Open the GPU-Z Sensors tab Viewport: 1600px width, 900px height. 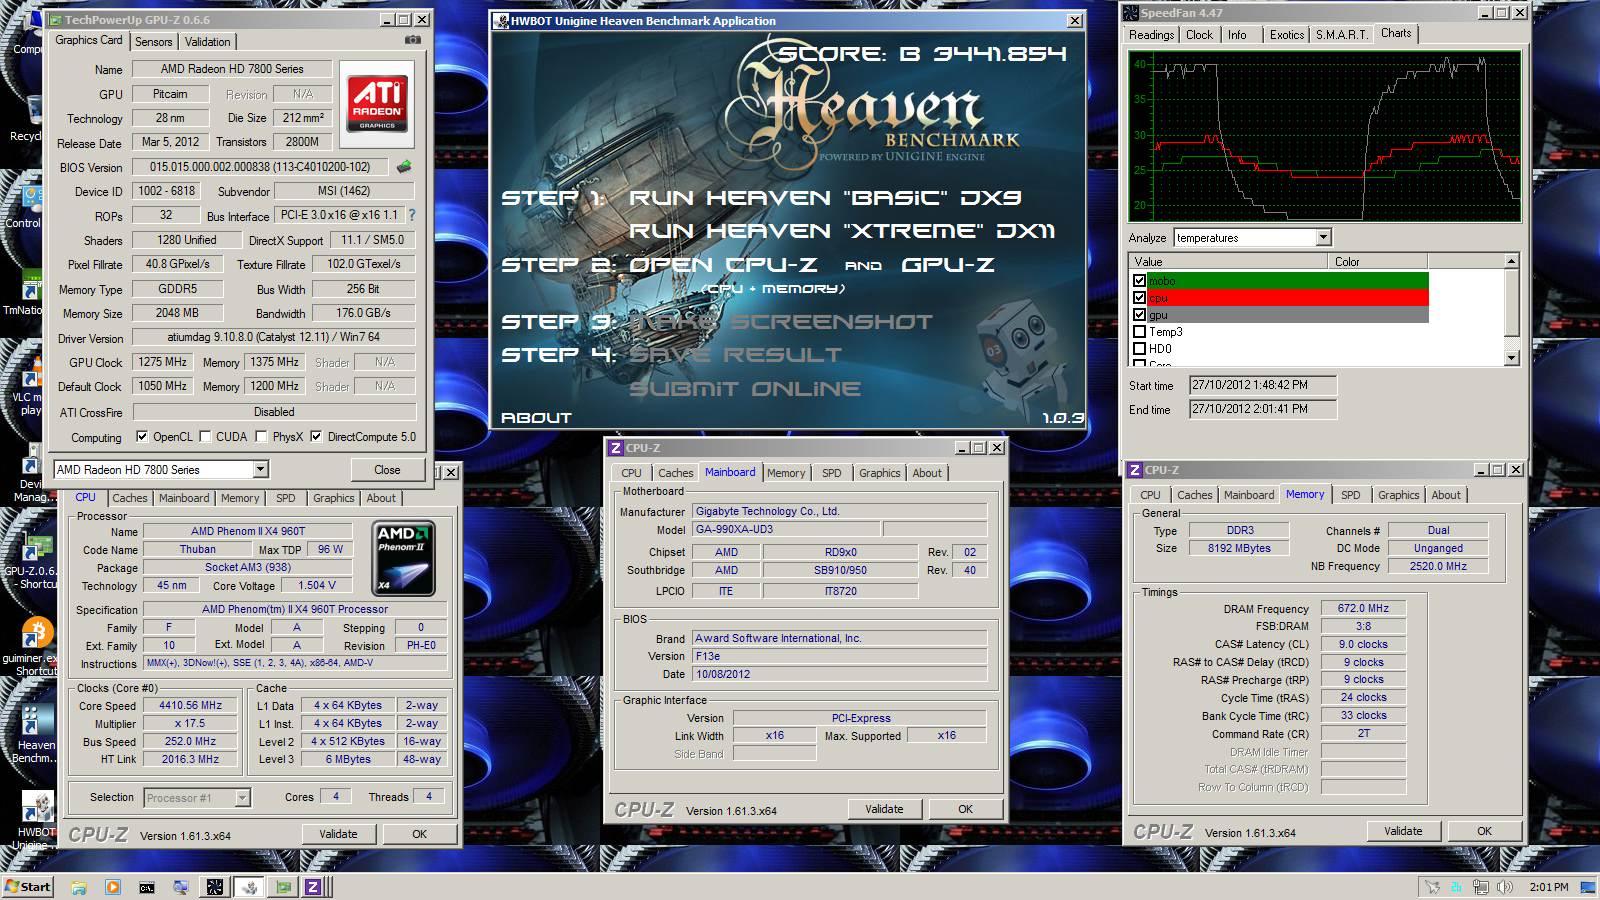point(154,41)
